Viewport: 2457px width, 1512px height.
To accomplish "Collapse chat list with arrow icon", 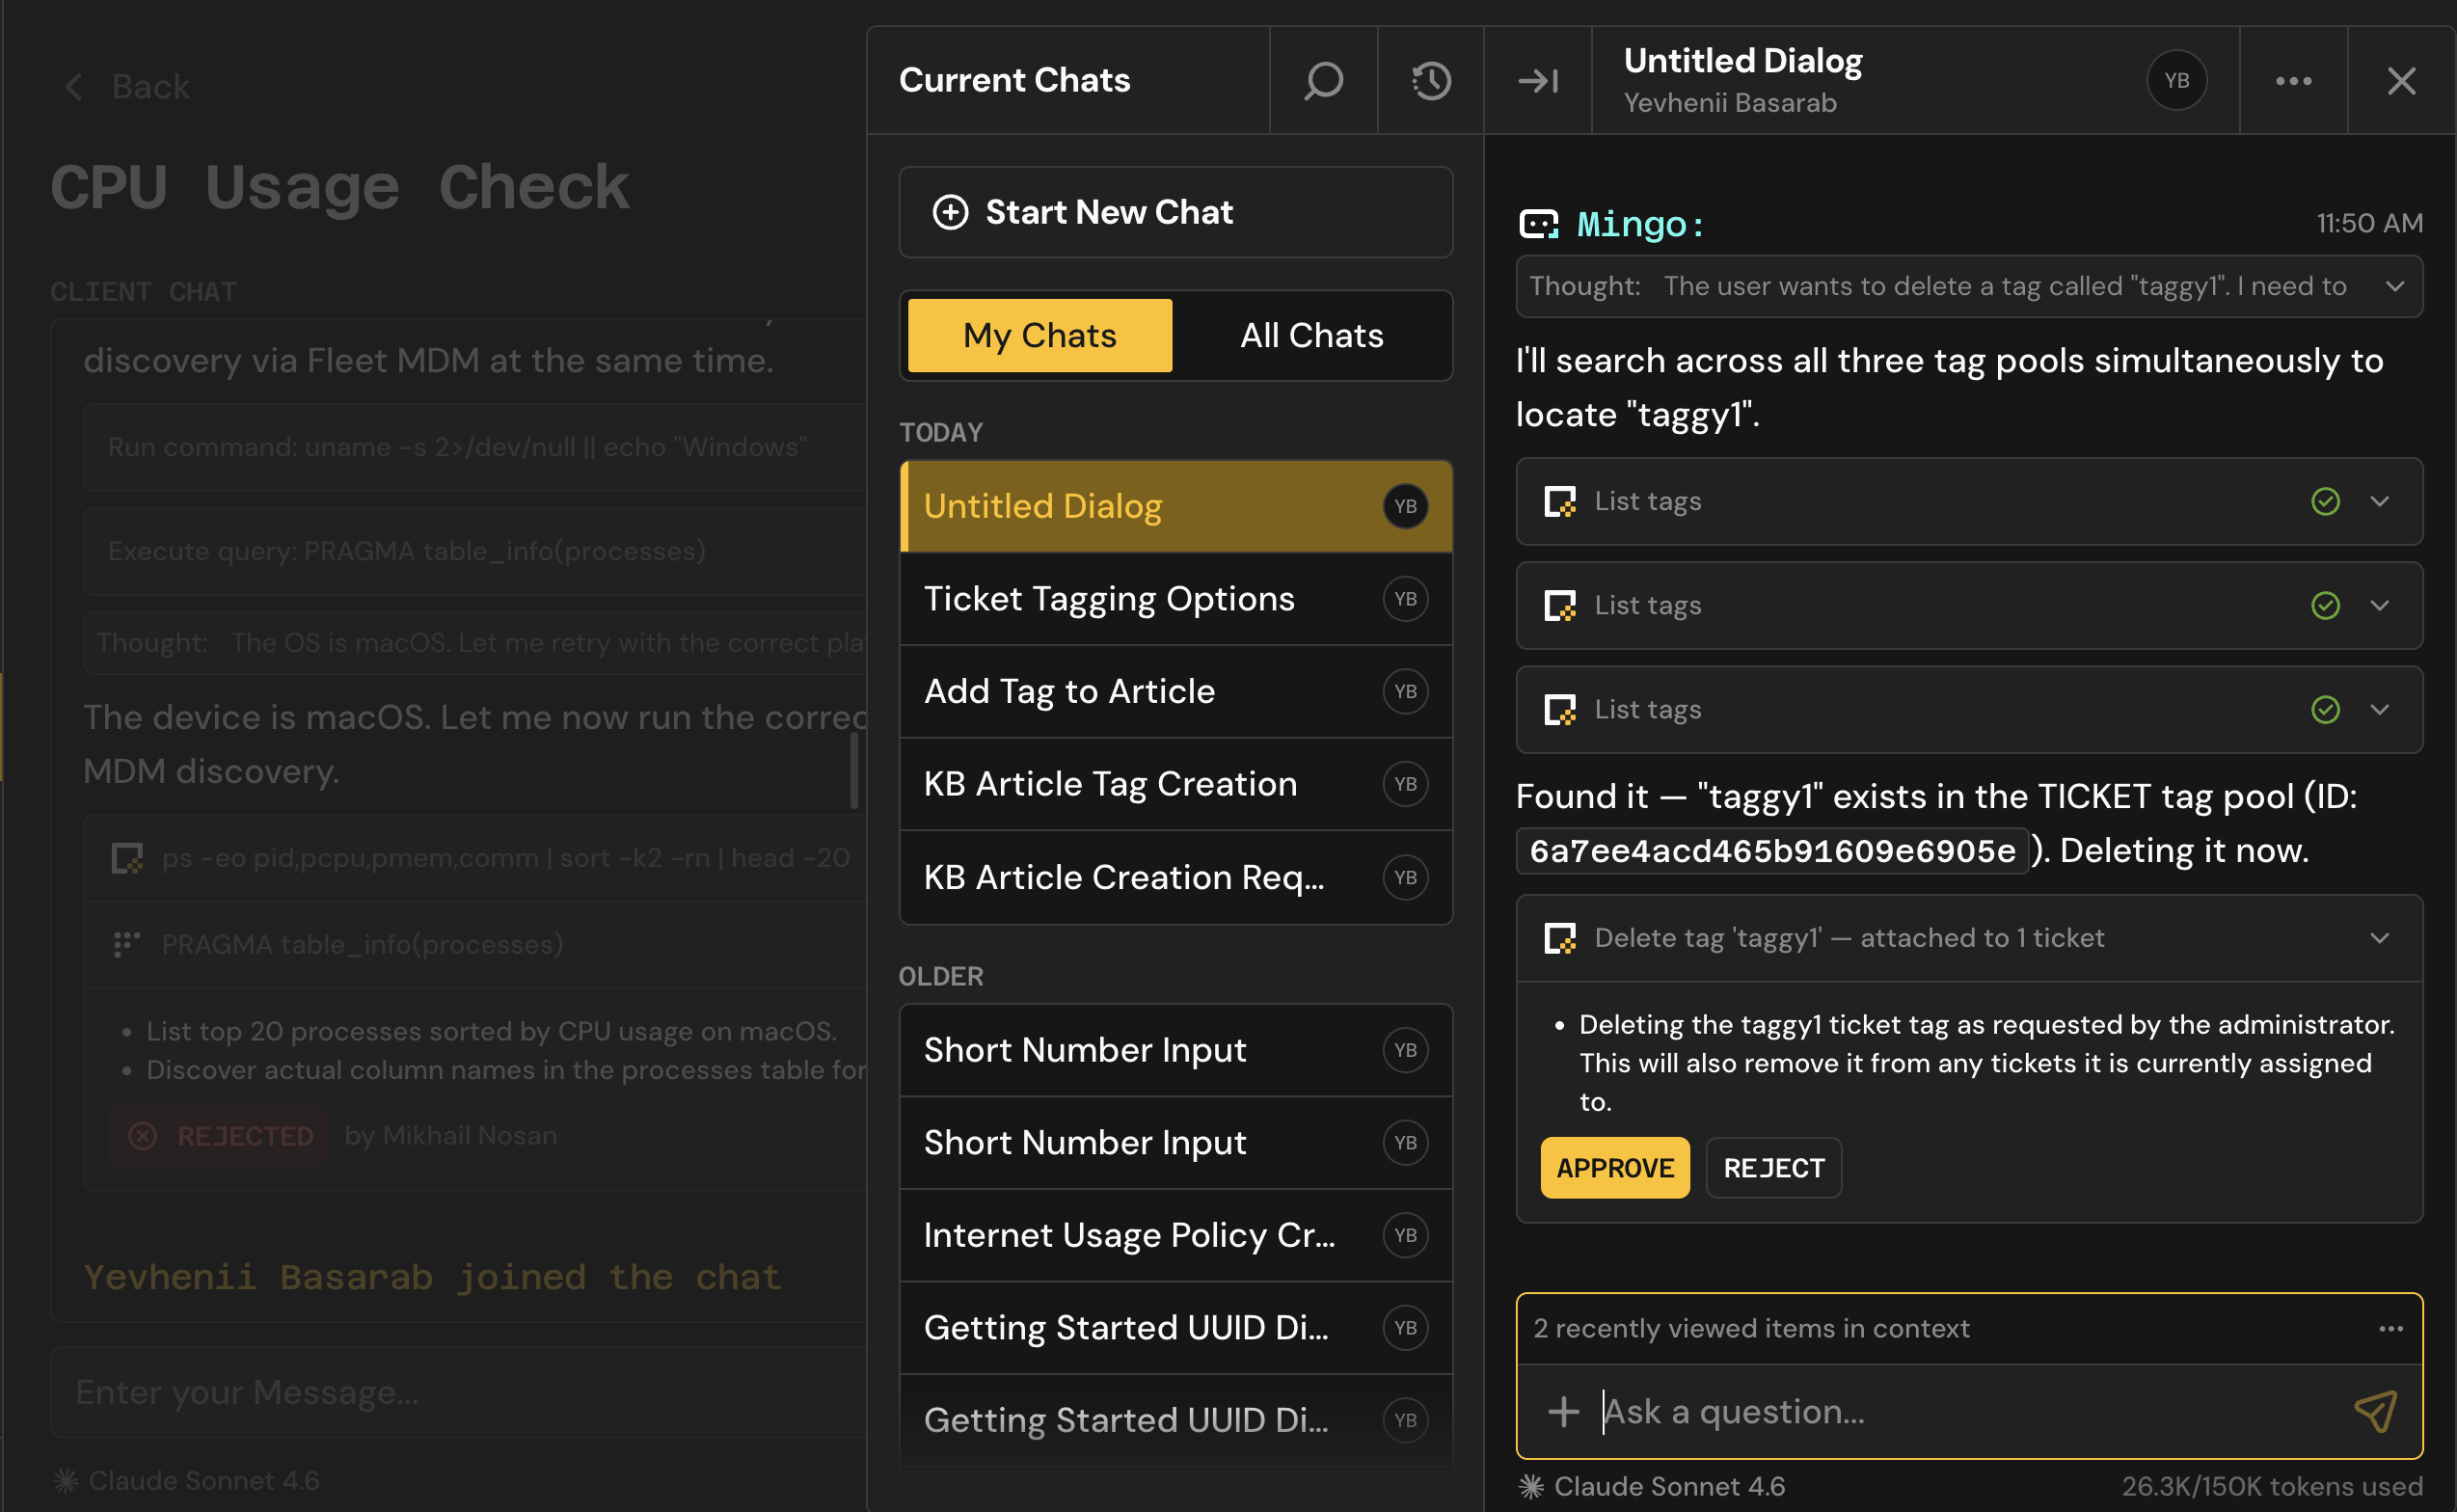I will pyautogui.click(x=1538, y=81).
